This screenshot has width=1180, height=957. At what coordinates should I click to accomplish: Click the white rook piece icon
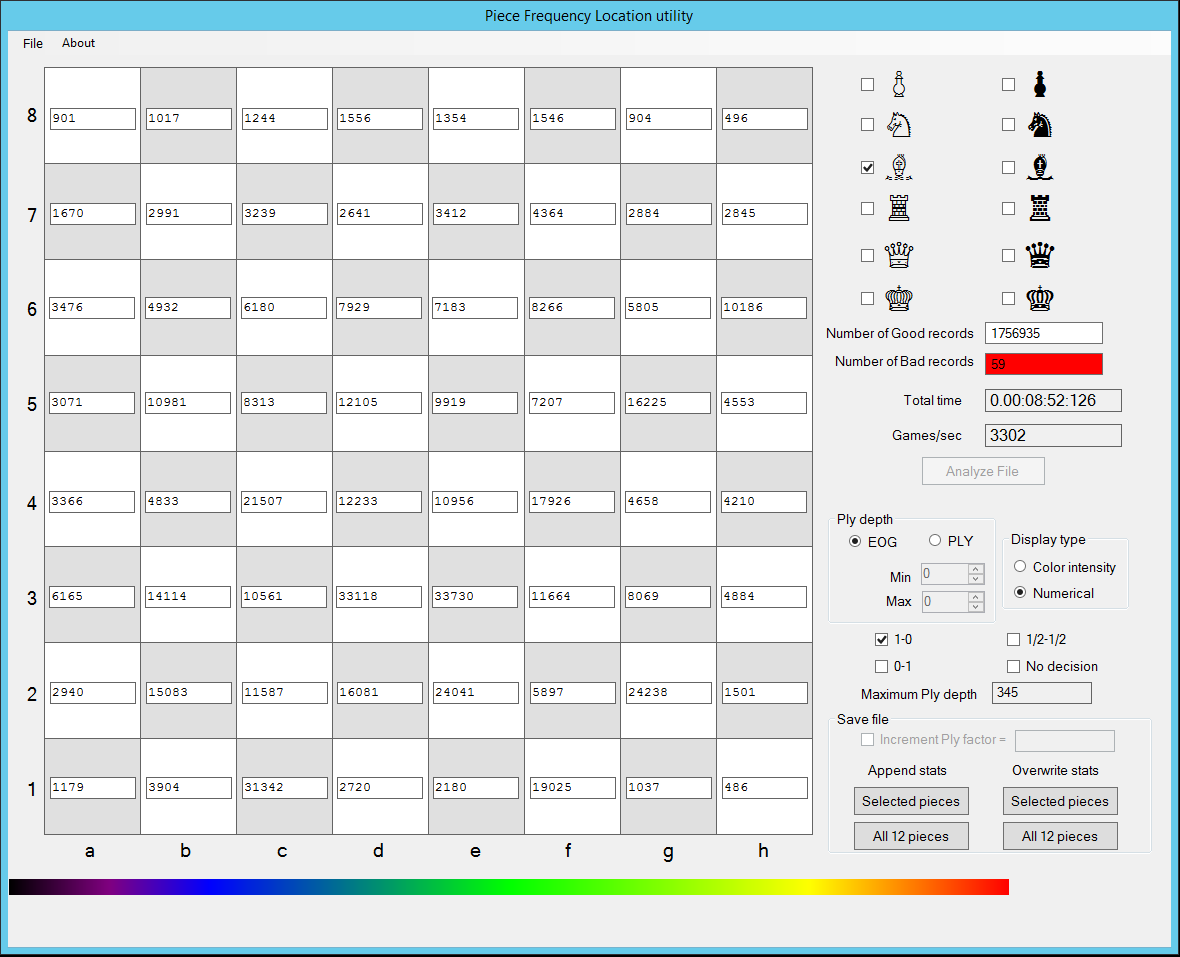(x=899, y=208)
